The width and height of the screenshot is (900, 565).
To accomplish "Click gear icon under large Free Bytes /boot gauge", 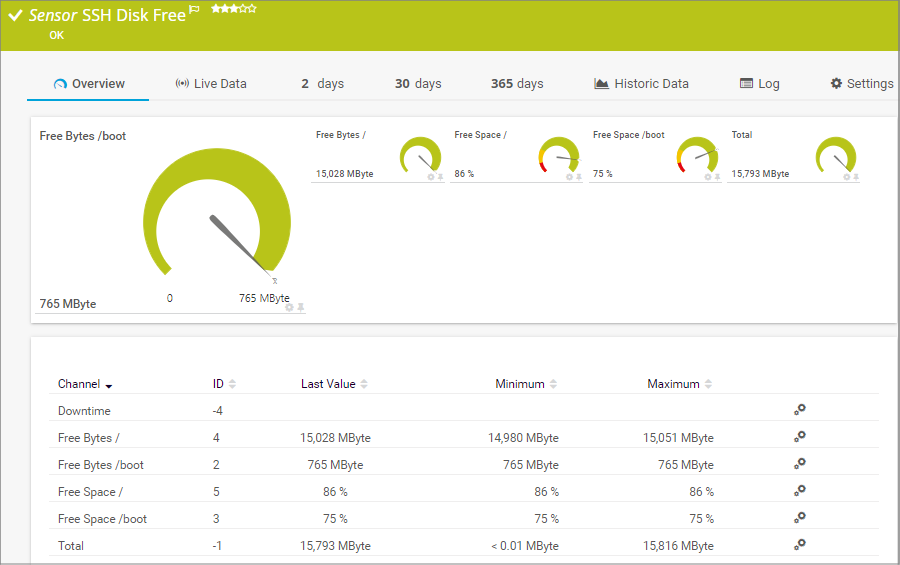I will pyautogui.click(x=289, y=308).
